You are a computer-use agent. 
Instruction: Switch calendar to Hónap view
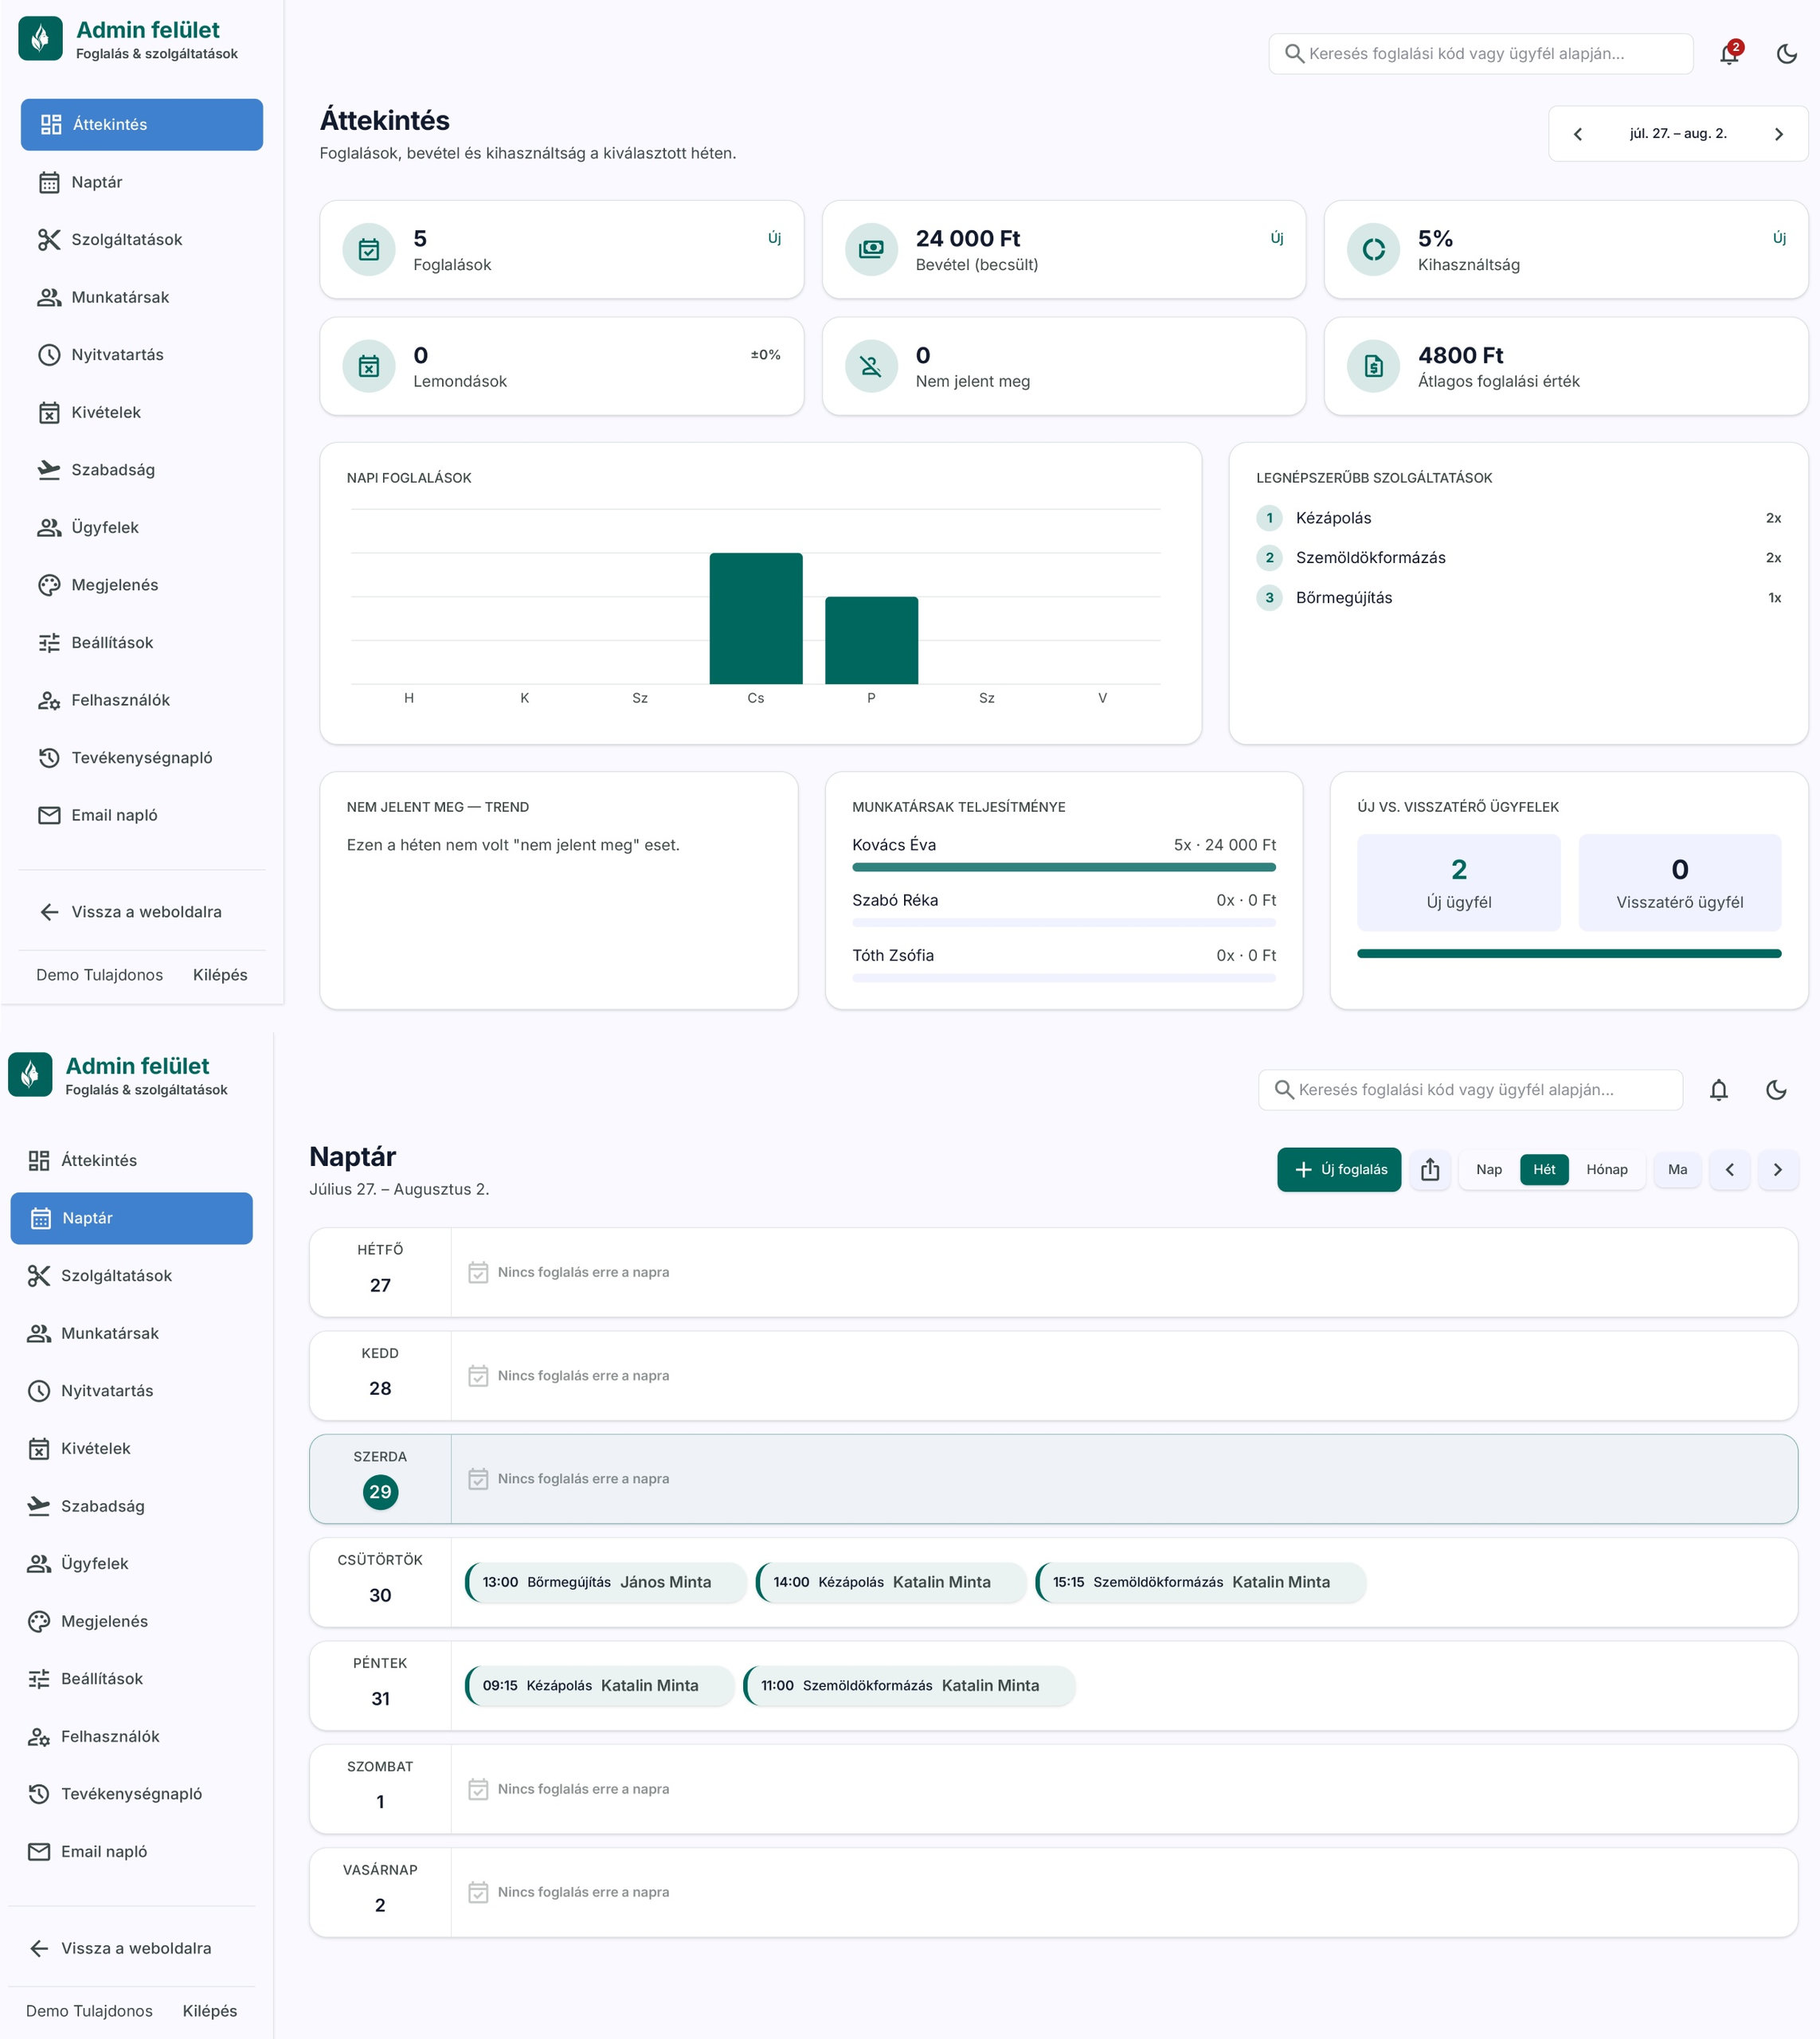pyautogui.click(x=1607, y=1170)
